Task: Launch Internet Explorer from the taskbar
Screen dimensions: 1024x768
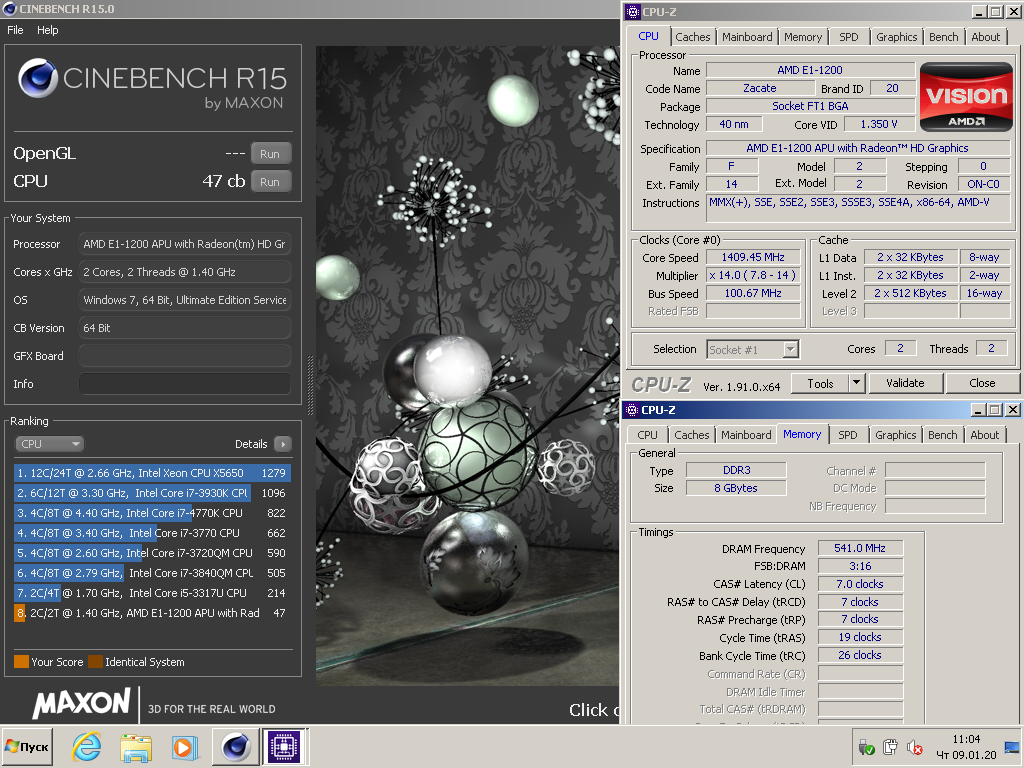Action: coord(86,746)
